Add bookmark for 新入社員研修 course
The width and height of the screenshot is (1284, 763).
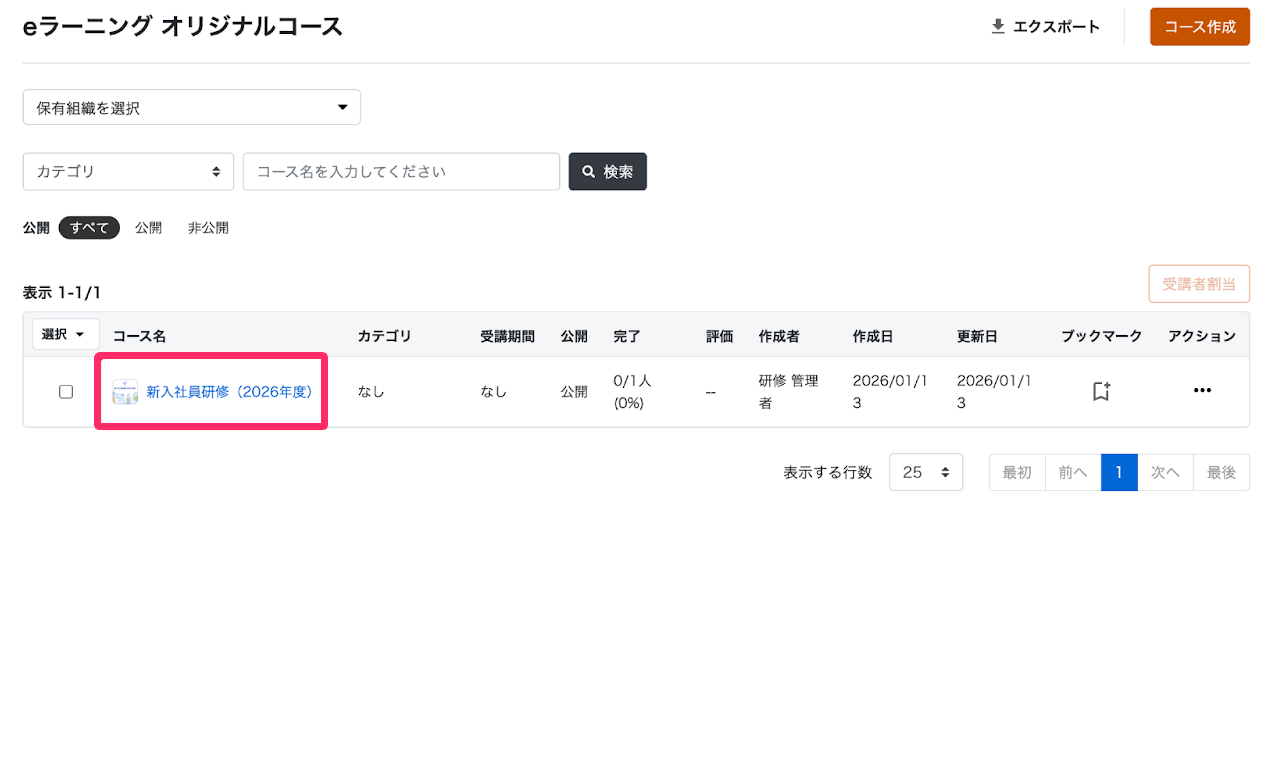[x=1101, y=391]
